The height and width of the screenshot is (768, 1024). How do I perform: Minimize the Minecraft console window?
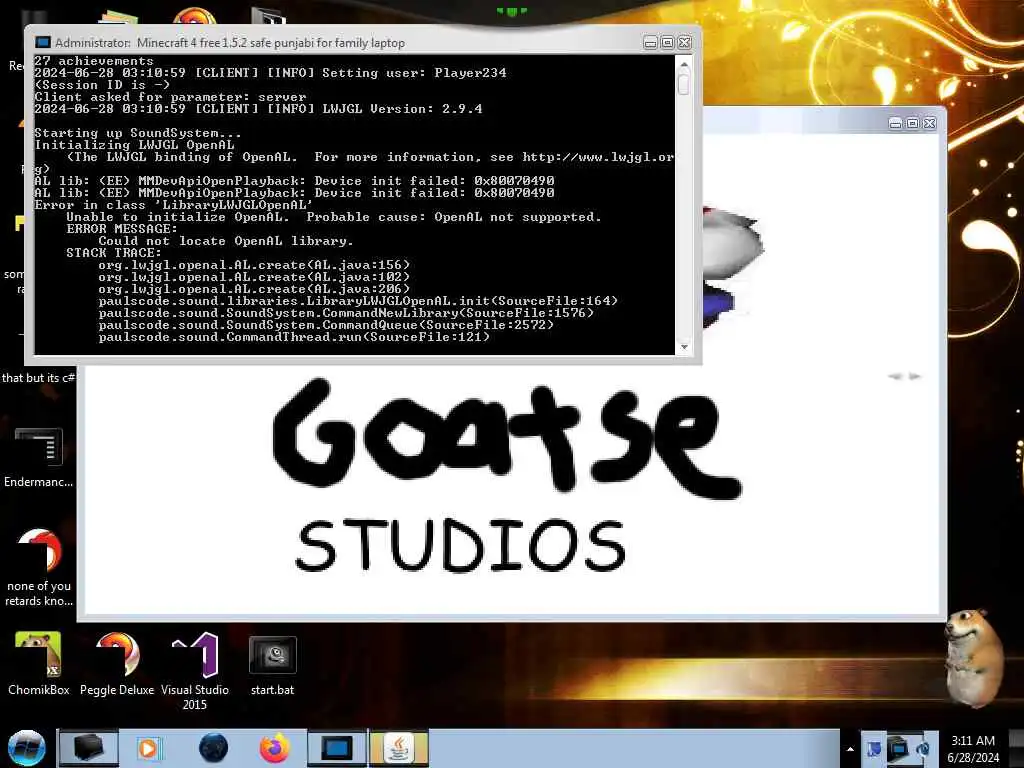tap(650, 42)
